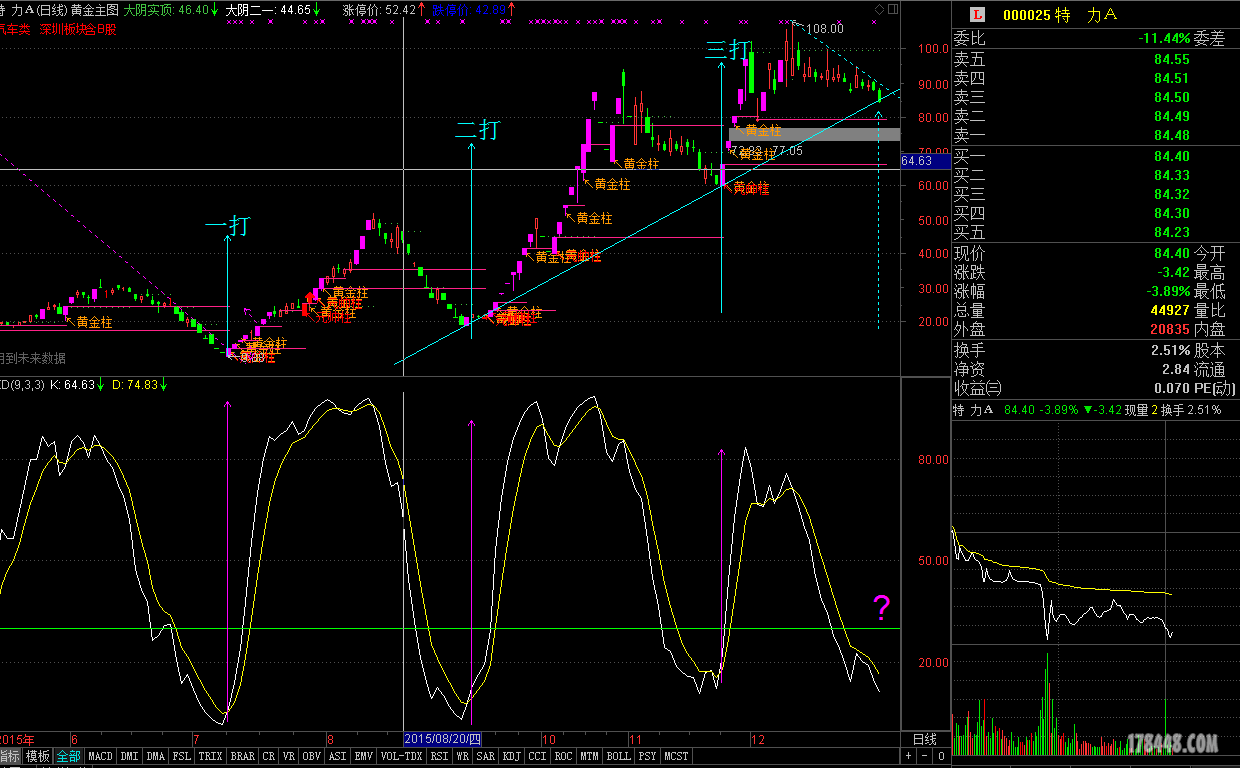Click the 买二 price 84.33
Viewport: 1240px width, 768px height.
1172,175
